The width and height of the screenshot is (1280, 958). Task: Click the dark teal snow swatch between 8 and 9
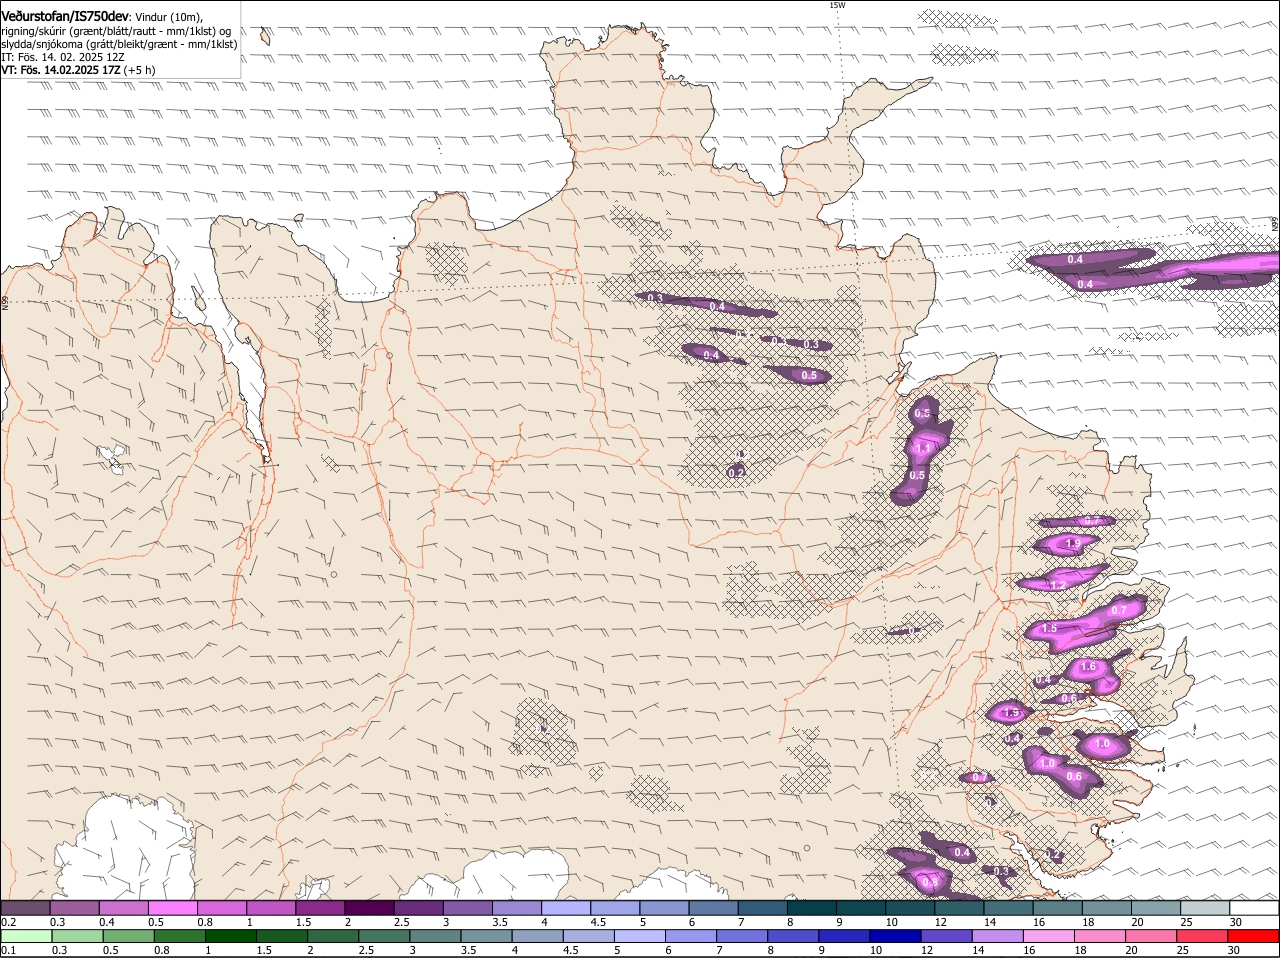coord(812,908)
